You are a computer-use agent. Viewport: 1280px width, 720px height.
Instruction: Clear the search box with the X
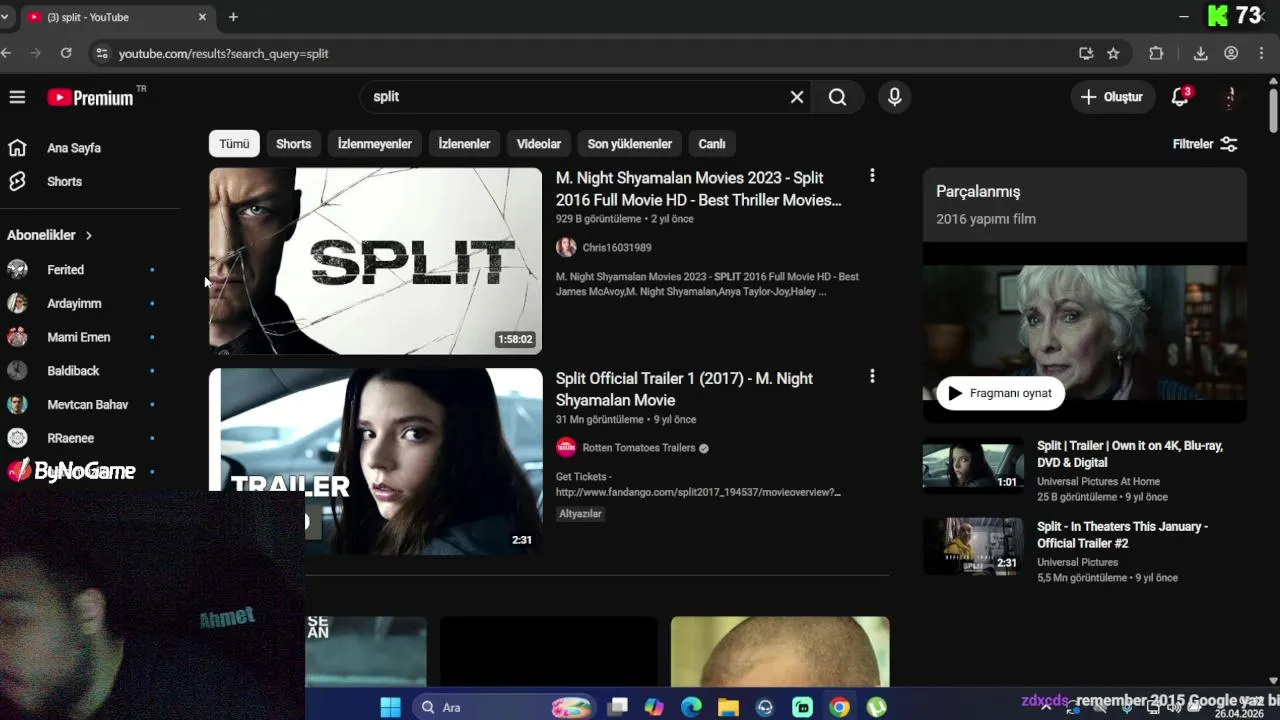pyautogui.click(x=797, y=97)
